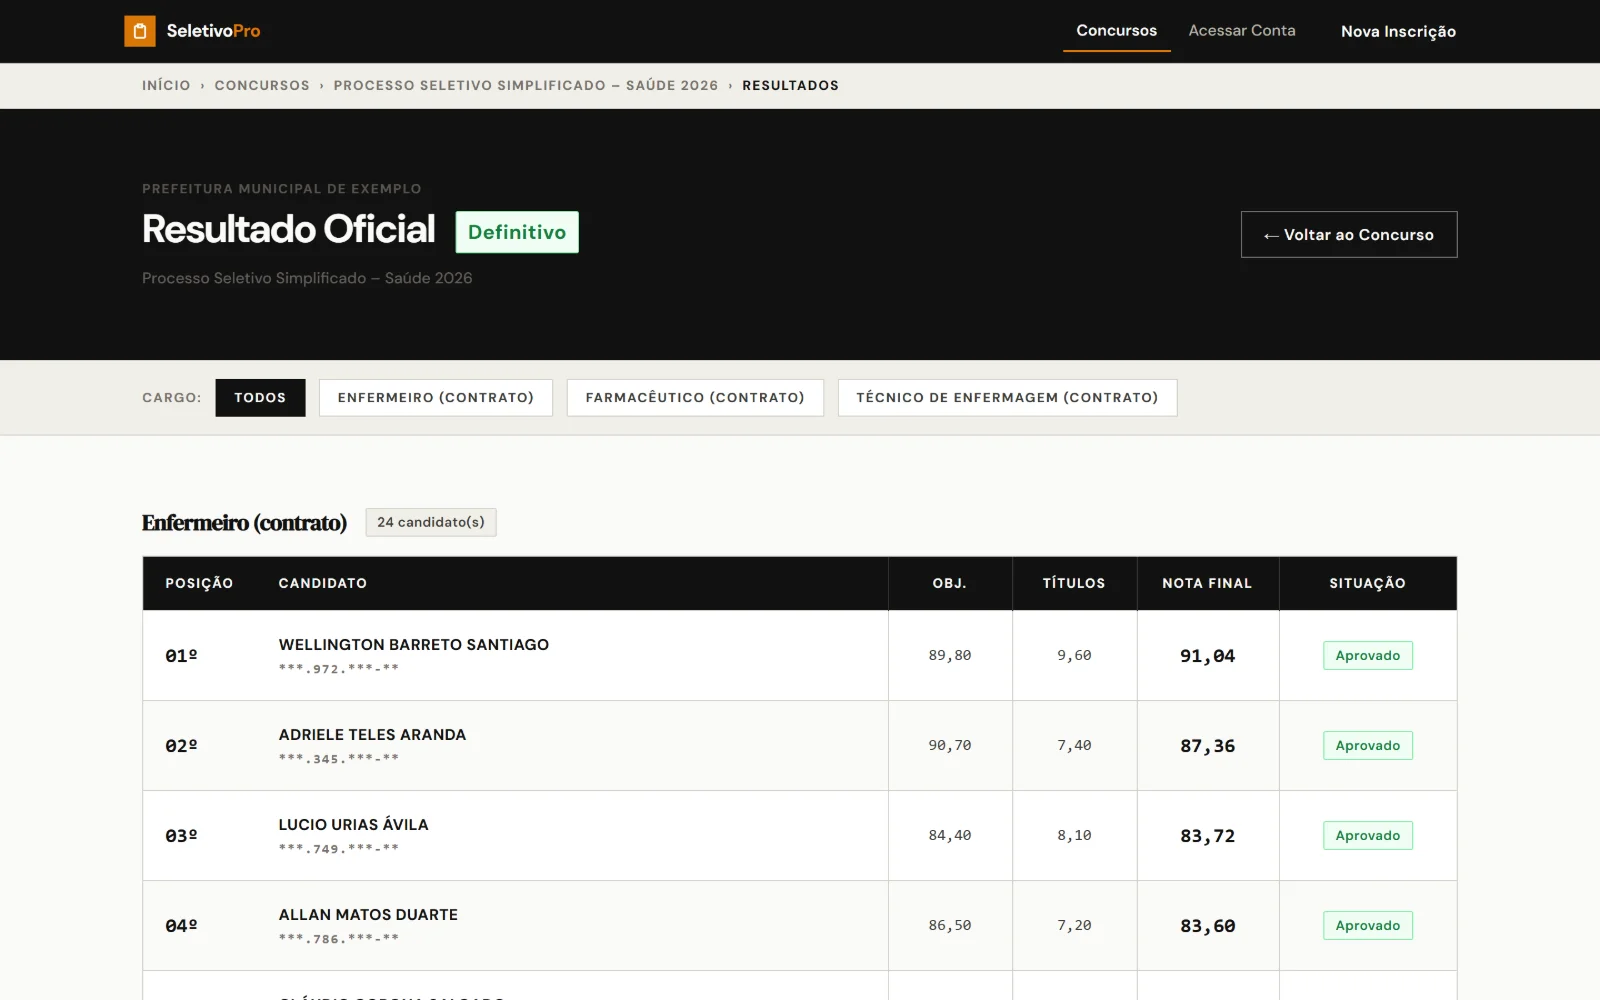The height and width of the screenshot is (1000, 1600).
Task: Filter by Técnico de Enfermagem (Contrato)
Action: point(1007,398)
